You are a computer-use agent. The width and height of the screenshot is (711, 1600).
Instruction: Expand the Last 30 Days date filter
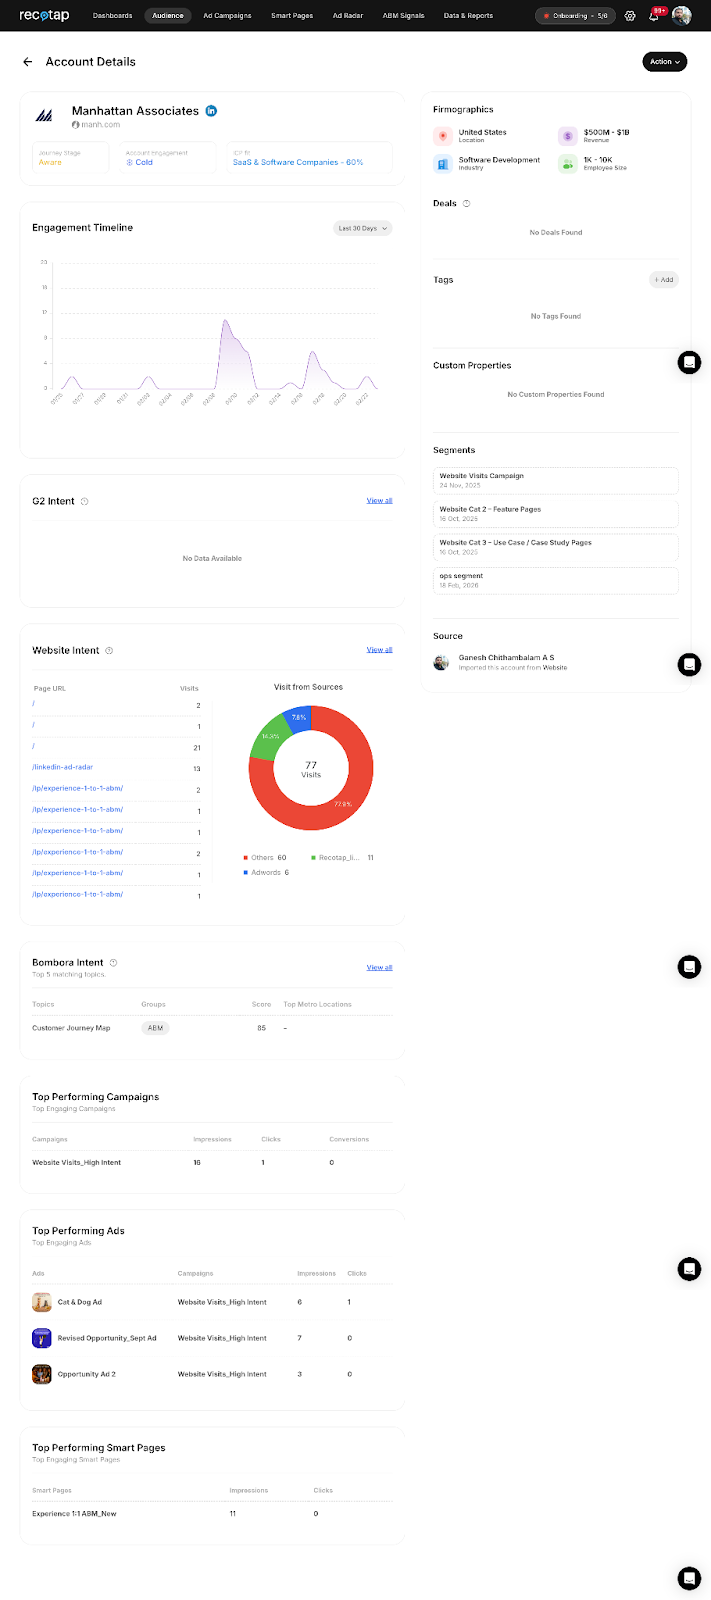(362, 228)
